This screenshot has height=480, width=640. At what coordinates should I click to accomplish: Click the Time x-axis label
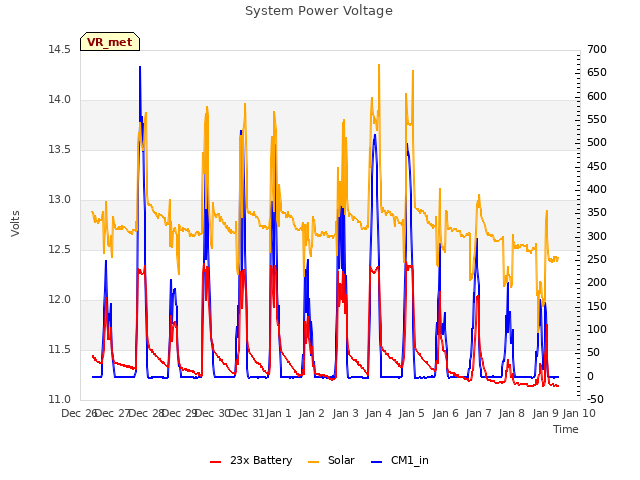point(566,429)
